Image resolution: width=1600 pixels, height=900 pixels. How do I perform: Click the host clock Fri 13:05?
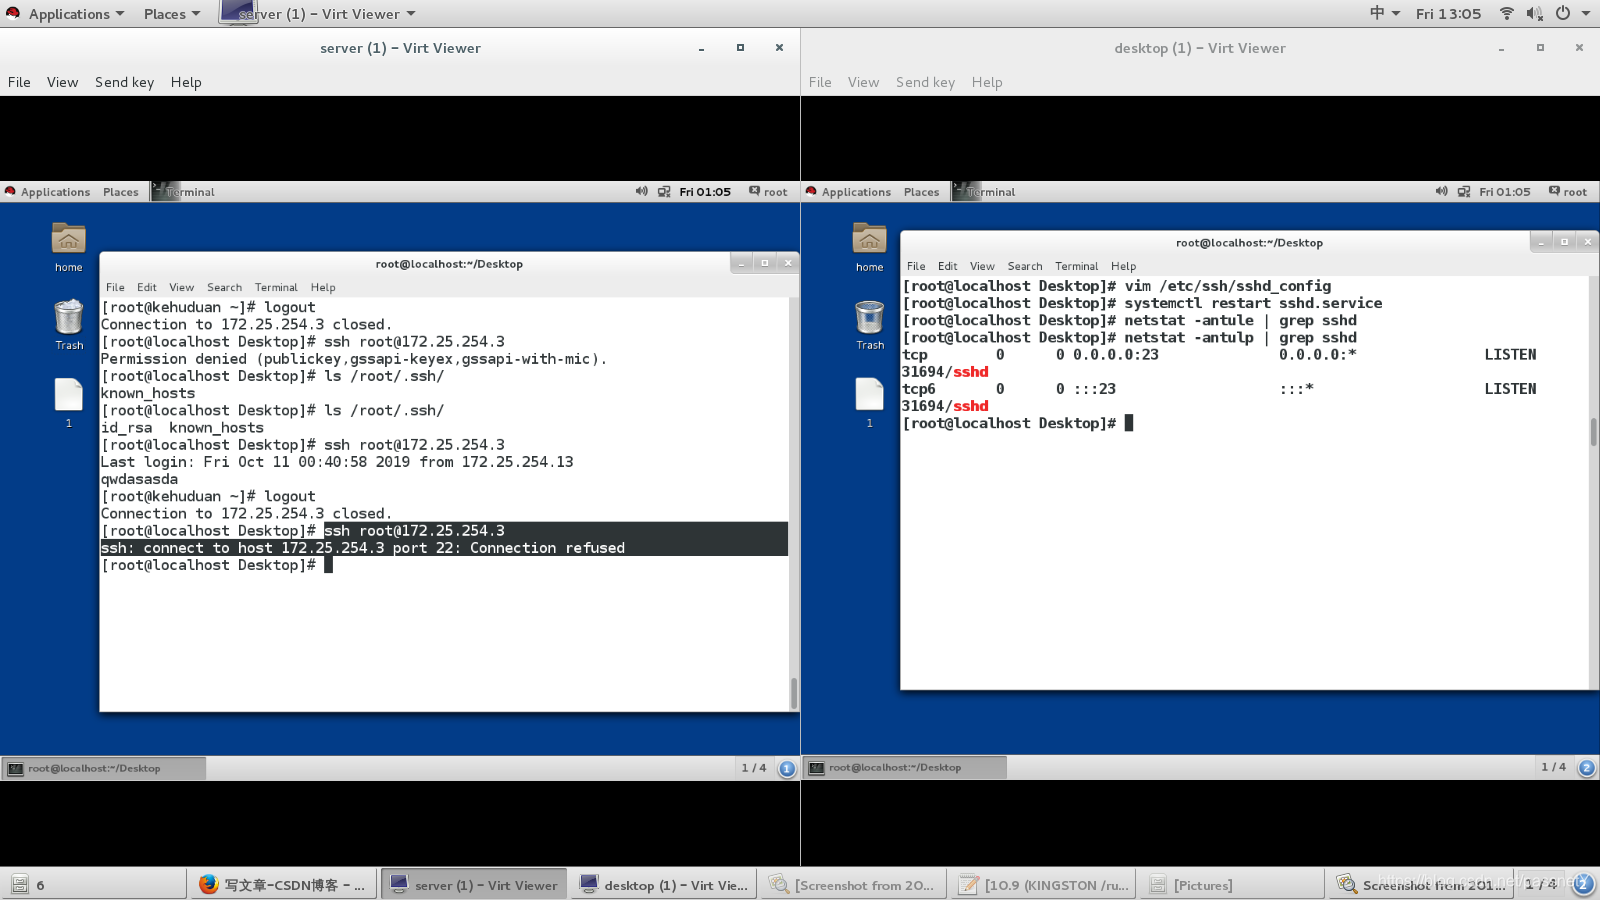click(1448, 14)
